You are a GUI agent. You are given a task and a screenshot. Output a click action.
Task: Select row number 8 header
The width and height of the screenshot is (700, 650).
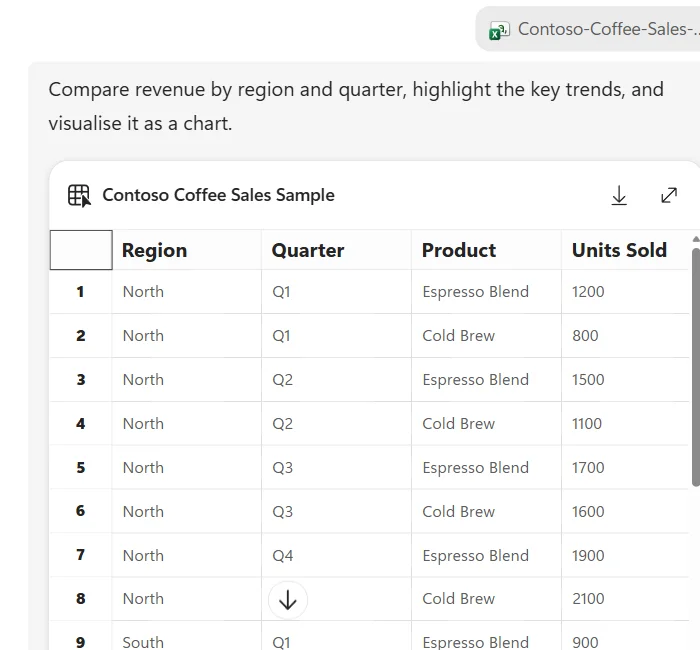[x=81, y=599]
